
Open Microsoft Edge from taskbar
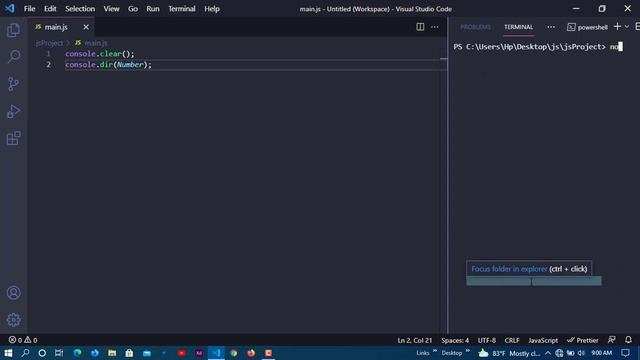point(77,353)
